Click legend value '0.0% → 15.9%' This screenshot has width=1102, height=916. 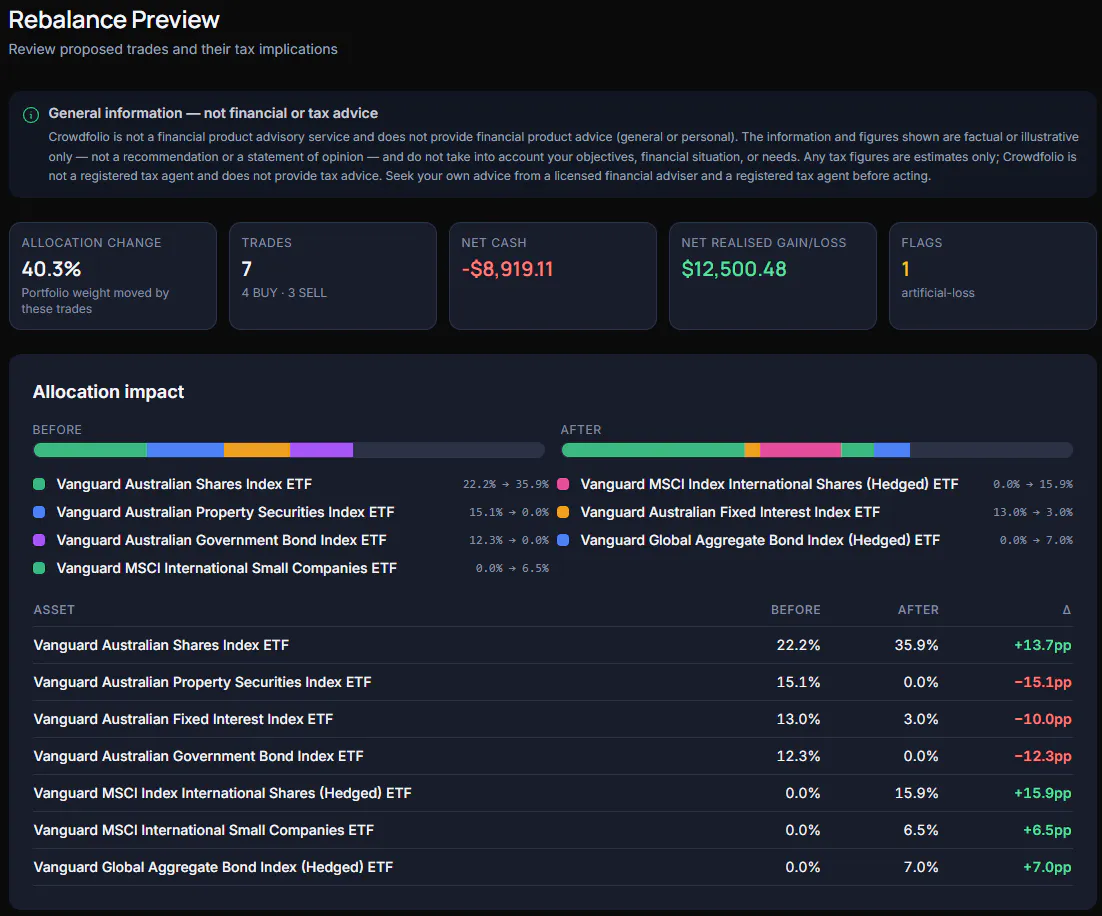coord(1032,484)
